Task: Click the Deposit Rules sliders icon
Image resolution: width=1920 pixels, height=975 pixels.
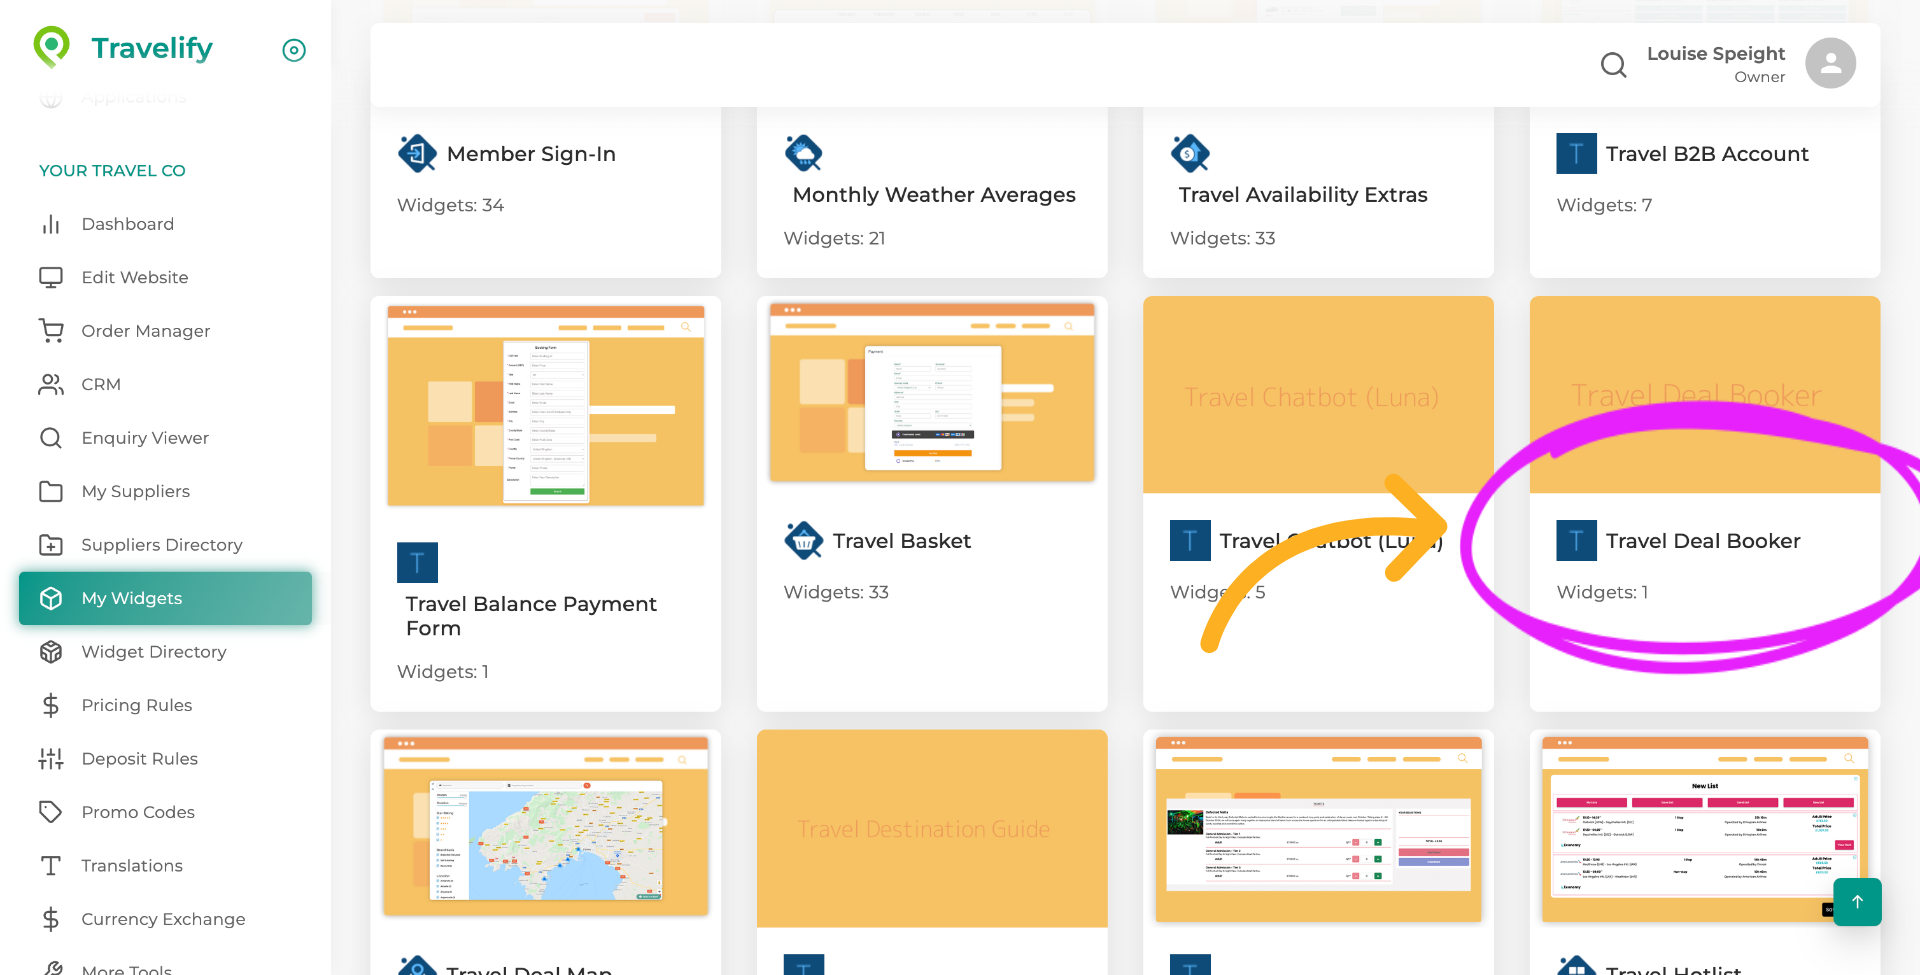Action: coord(51,759)
